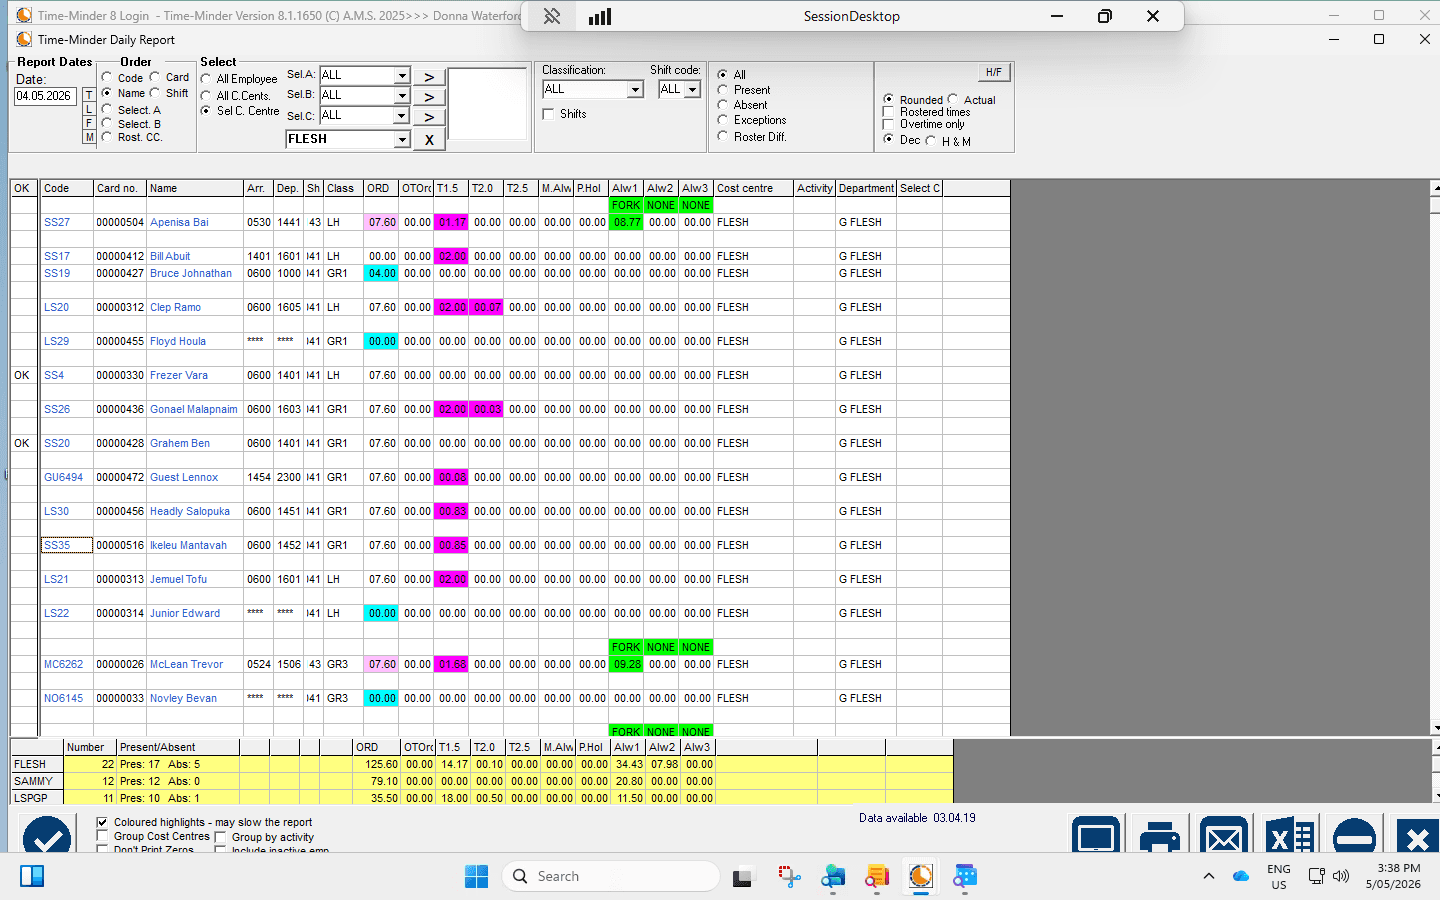Click the Department column header

pyautogui.click(x=866, y=188)
